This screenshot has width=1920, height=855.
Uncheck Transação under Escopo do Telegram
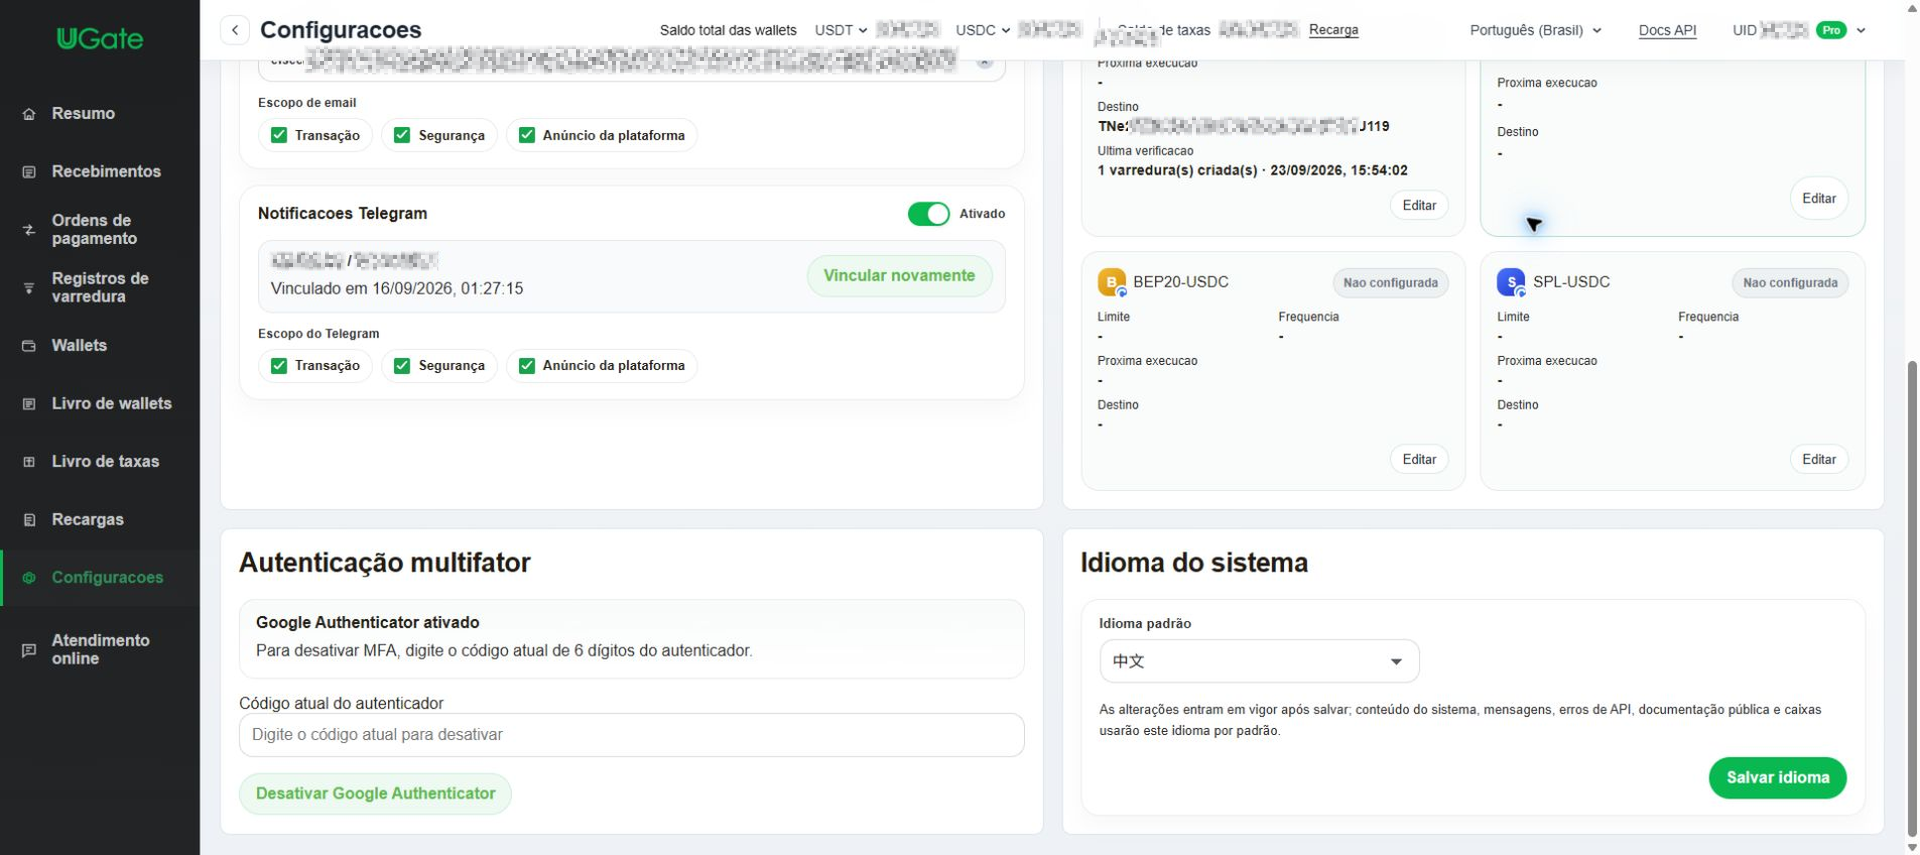click(279, 366)
